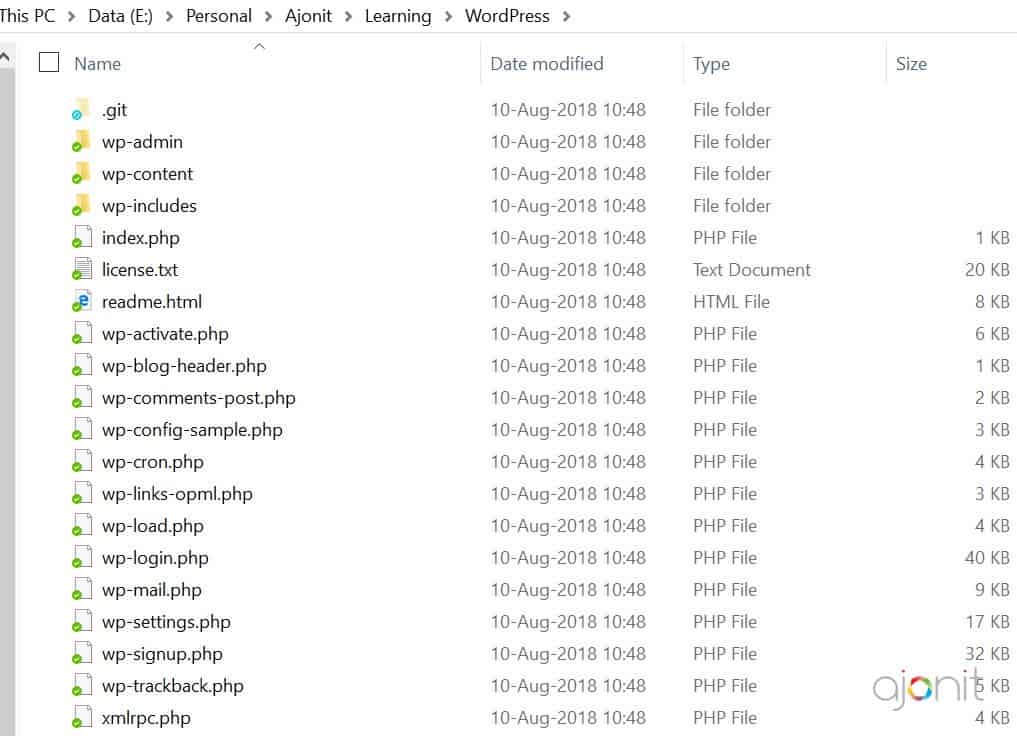
Task: Expand the chevron after This PC
Action: (71, 16)
